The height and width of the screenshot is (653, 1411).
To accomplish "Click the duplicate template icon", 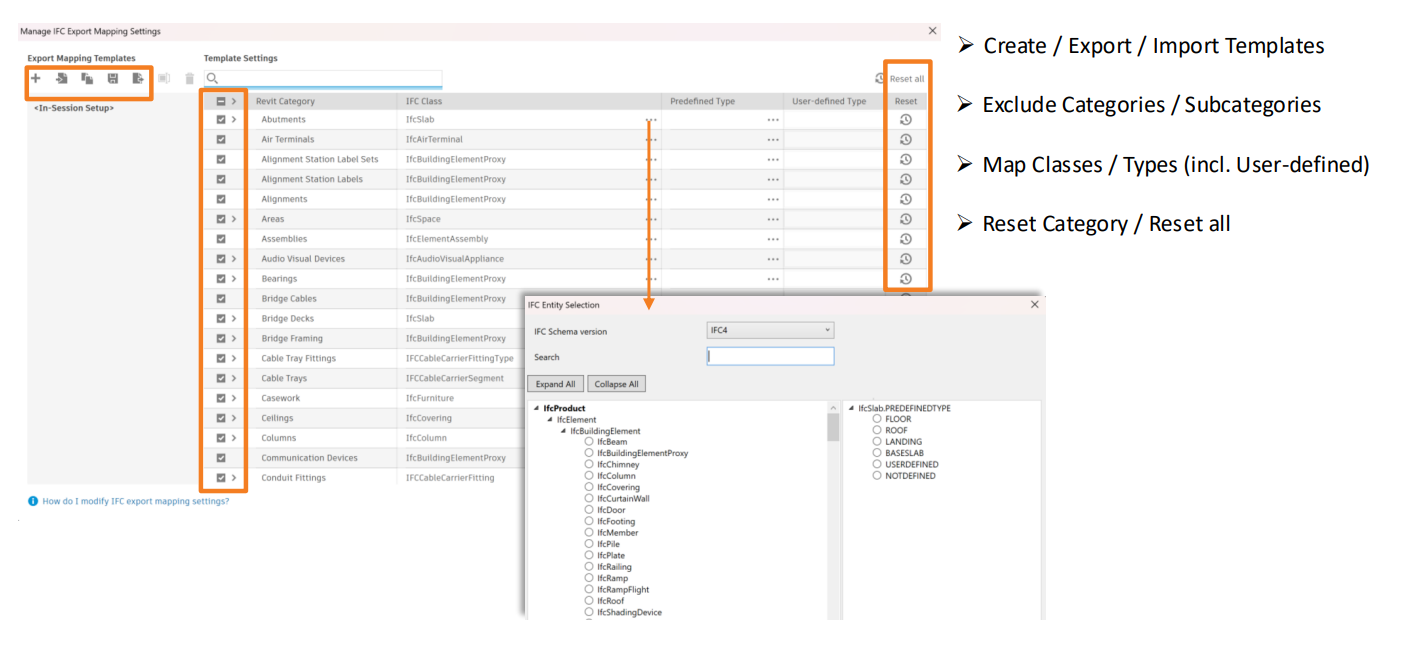I will [87, 78].
